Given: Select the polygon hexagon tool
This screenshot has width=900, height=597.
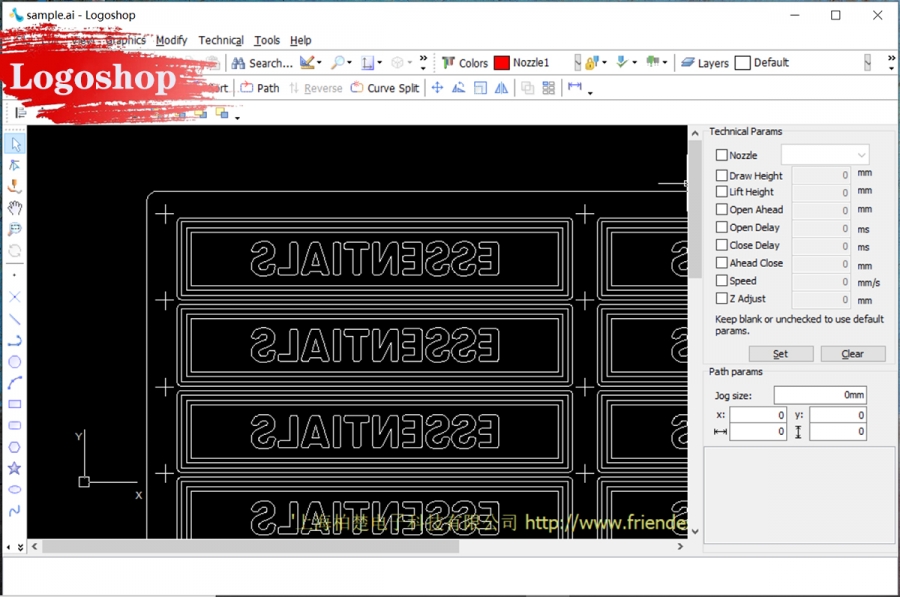Looking at the screenshot, I should pyautogui.click(x=15, y=447).
